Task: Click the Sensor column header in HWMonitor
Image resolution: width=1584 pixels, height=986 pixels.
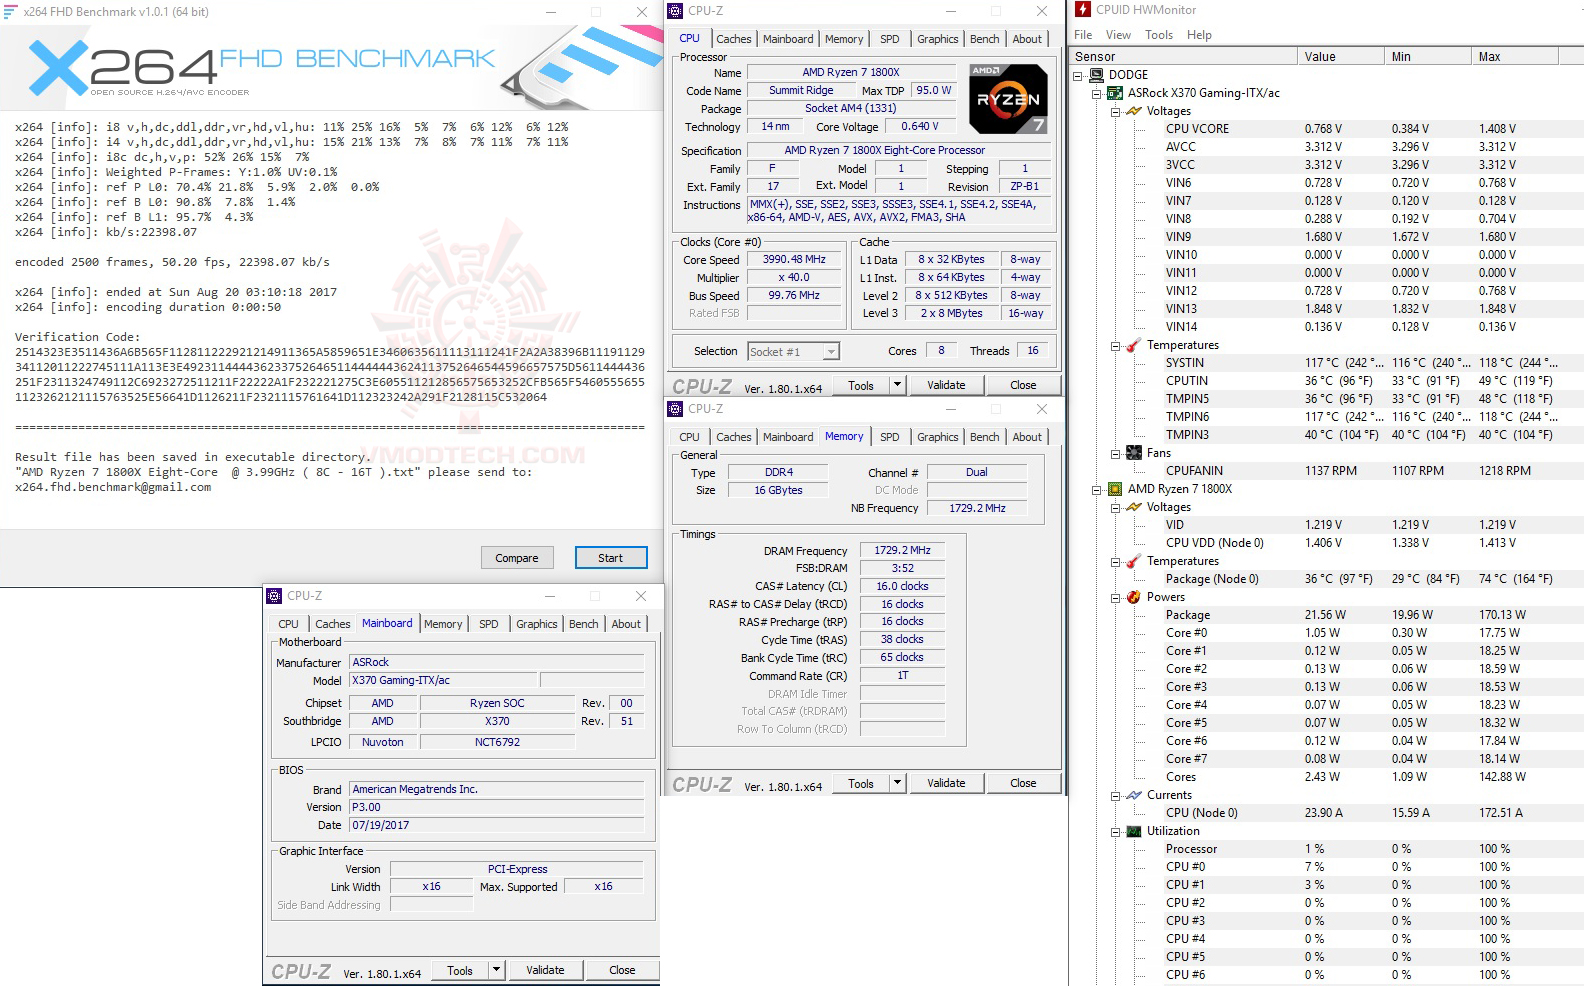Action: pyautogui.click(x=1184, y=57)
